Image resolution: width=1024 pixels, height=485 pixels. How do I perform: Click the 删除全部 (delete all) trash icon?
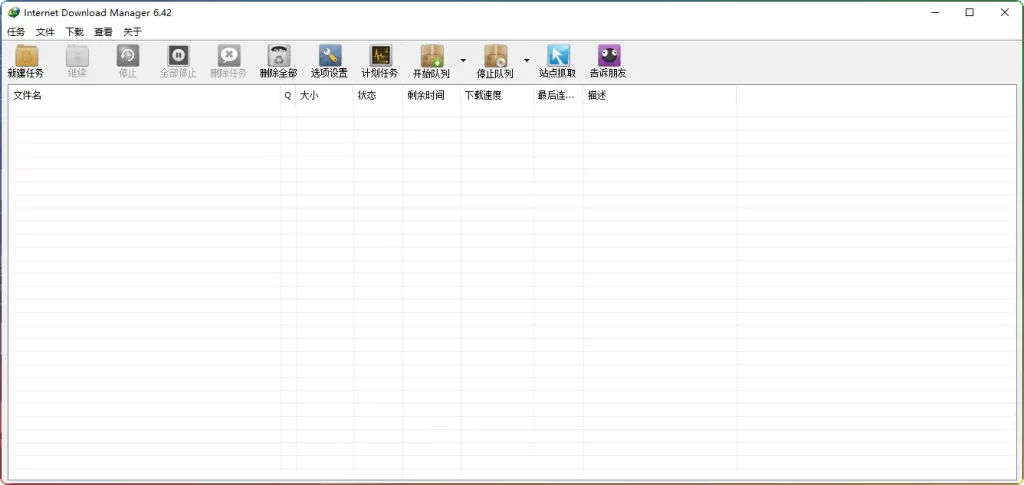[279, 55]
